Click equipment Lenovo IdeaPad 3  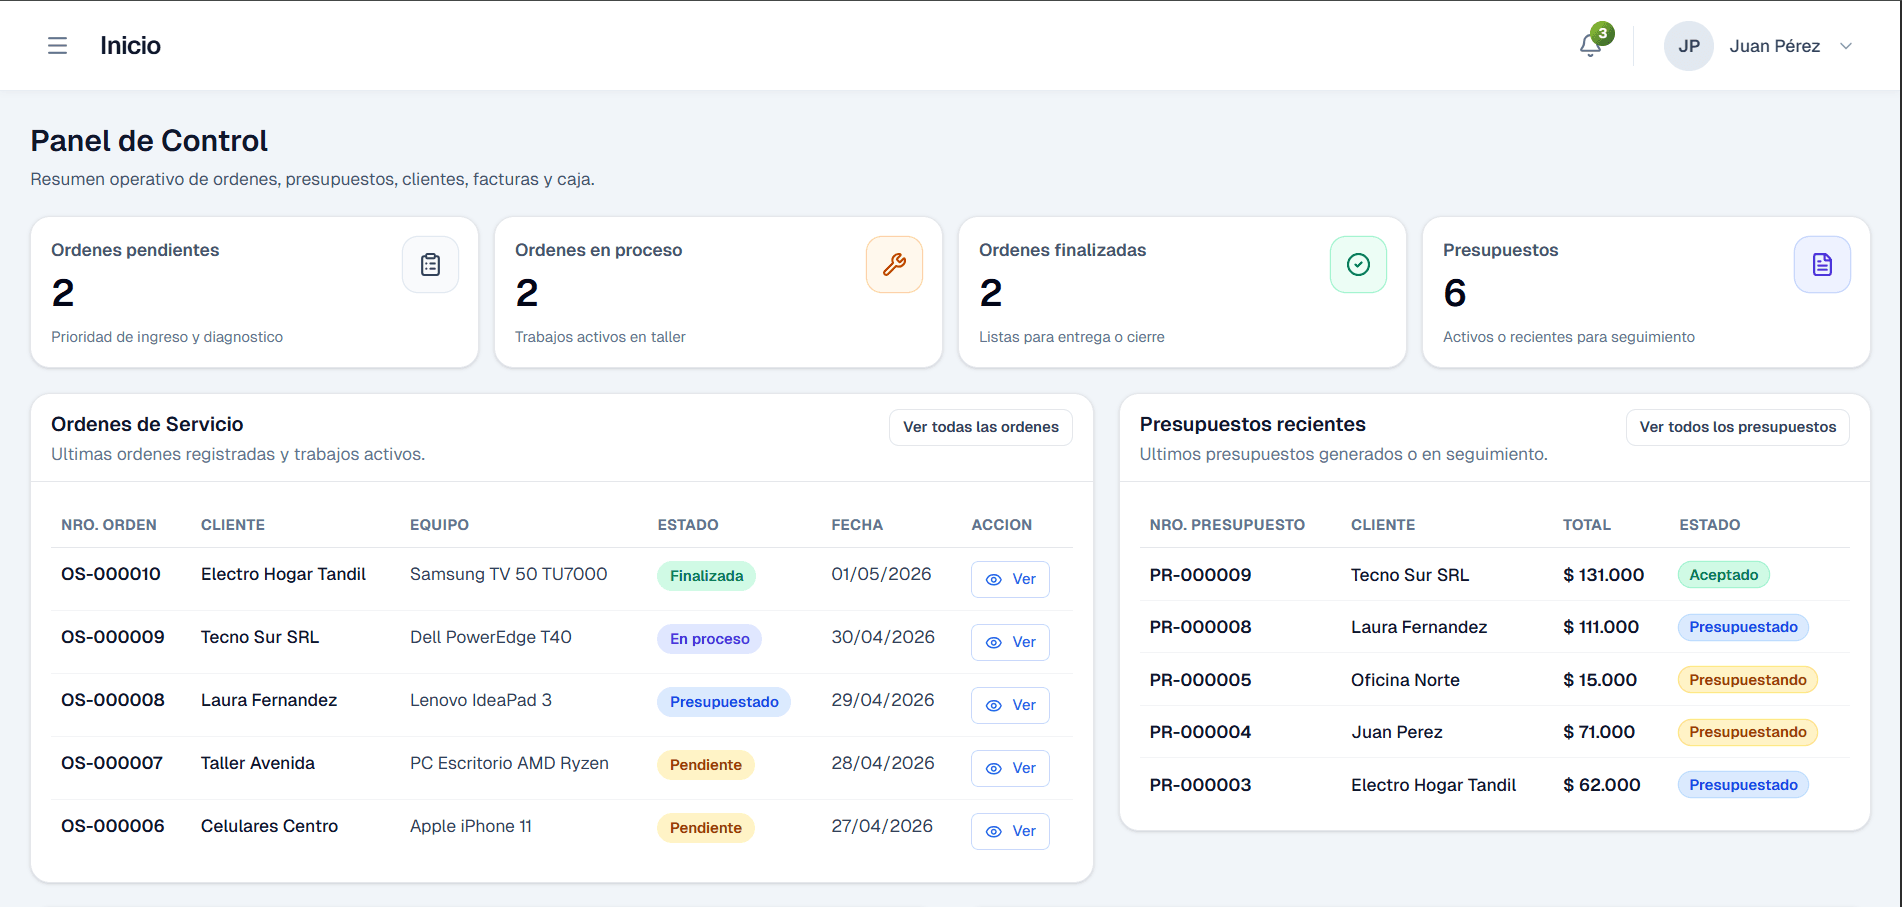pyautogui.click(x=481, y=700)
